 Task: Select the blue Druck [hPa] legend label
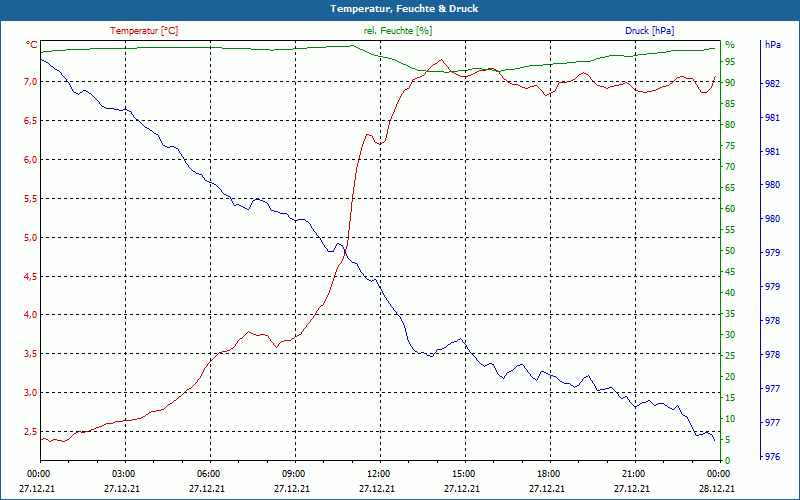[649, 31]
